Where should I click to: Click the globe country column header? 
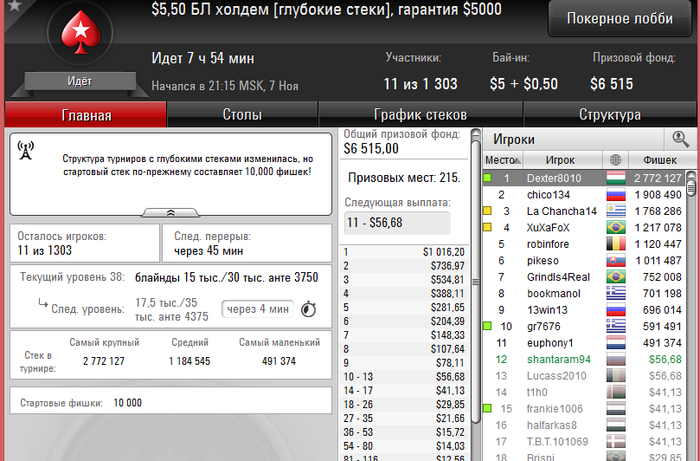(x=616, y=160)
